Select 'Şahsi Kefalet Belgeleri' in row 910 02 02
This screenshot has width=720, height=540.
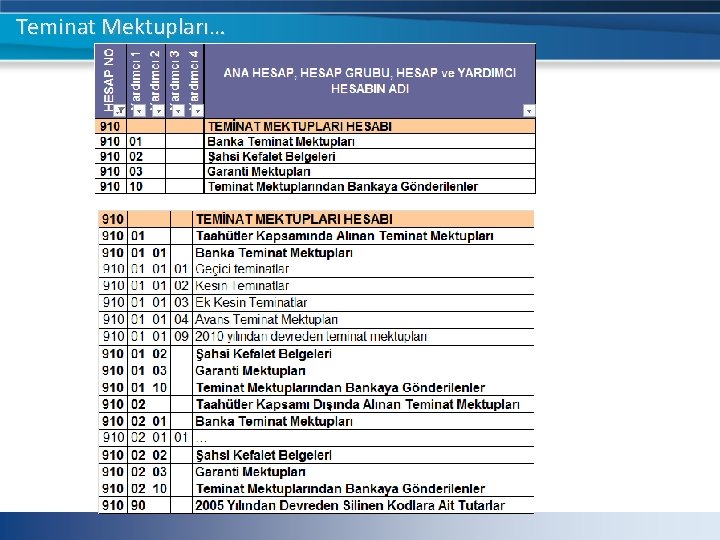coord(264,456)
